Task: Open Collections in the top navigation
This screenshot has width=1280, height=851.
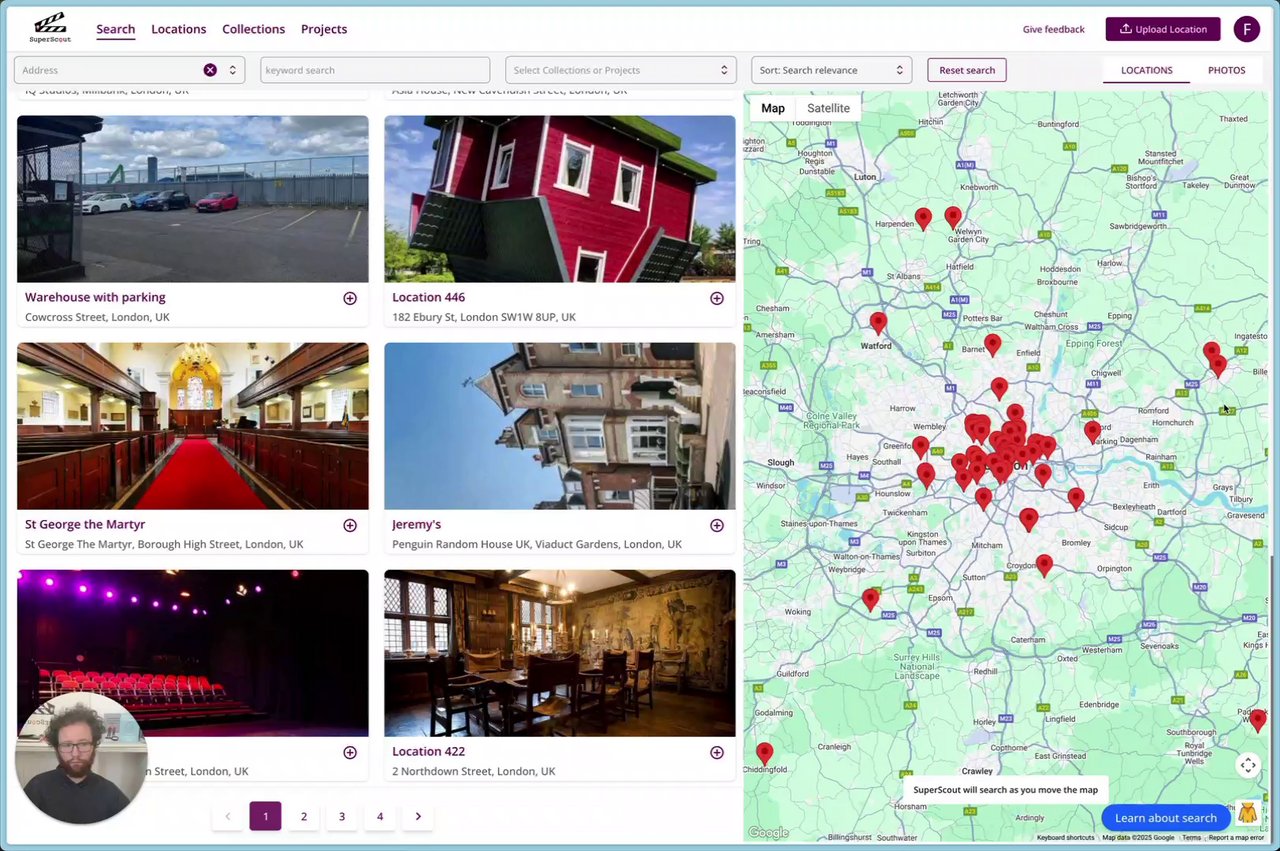Action: [253, 29]
